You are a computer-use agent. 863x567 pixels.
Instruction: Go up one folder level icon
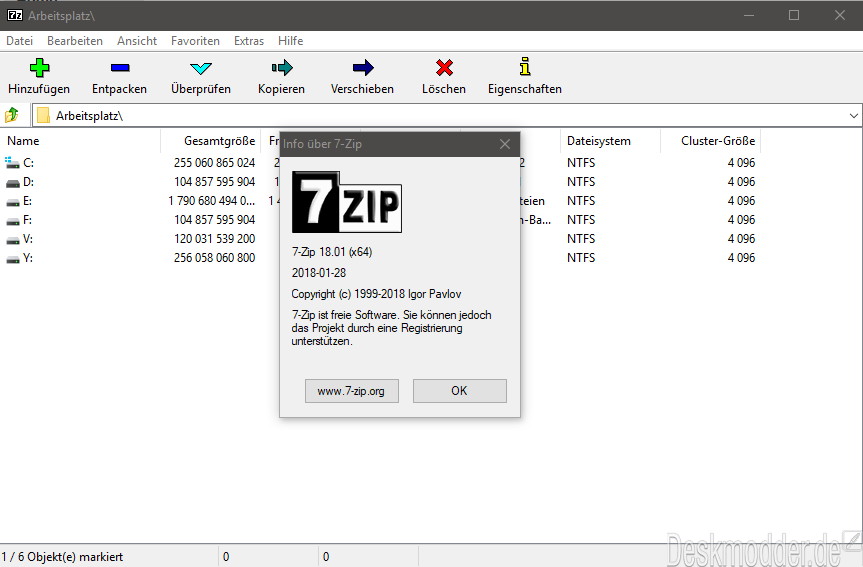(x=12, y=115)
